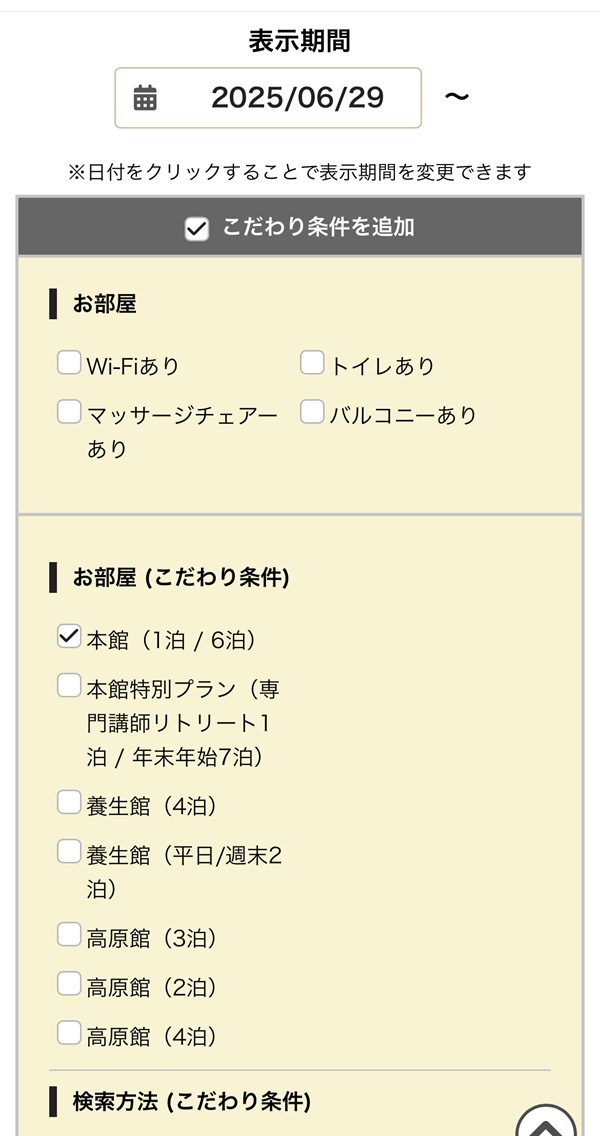The height and width of the screenshot is (1136, 600).
Task: Collapse the こだわり条件を追加 header bar
Action: 300,227
